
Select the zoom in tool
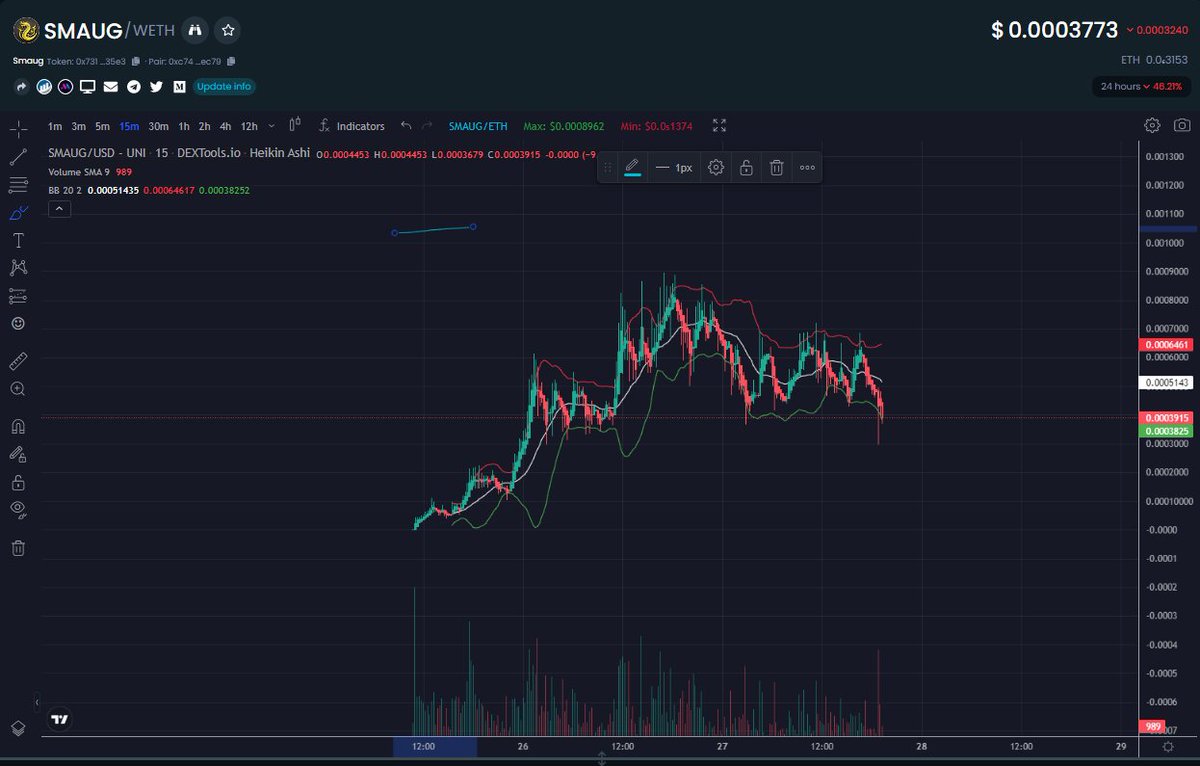[x=18, y=389]
